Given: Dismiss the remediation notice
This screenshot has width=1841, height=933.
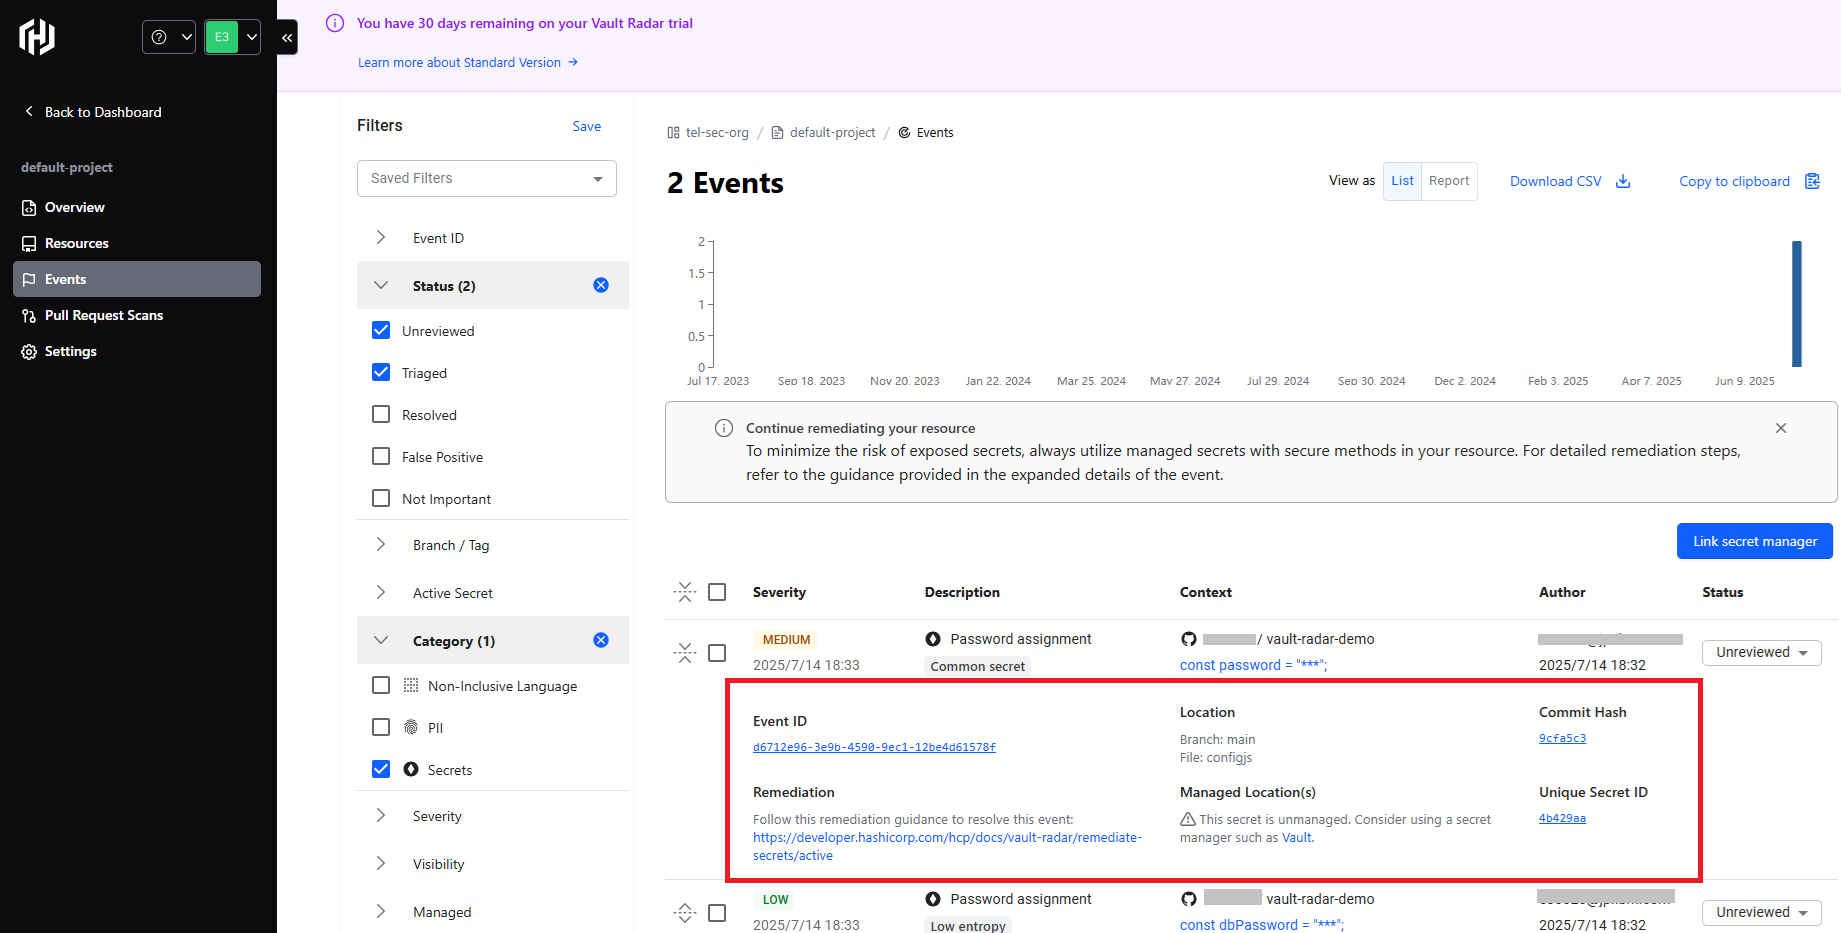Looking at the screenshot, I should click(1781, 428).
